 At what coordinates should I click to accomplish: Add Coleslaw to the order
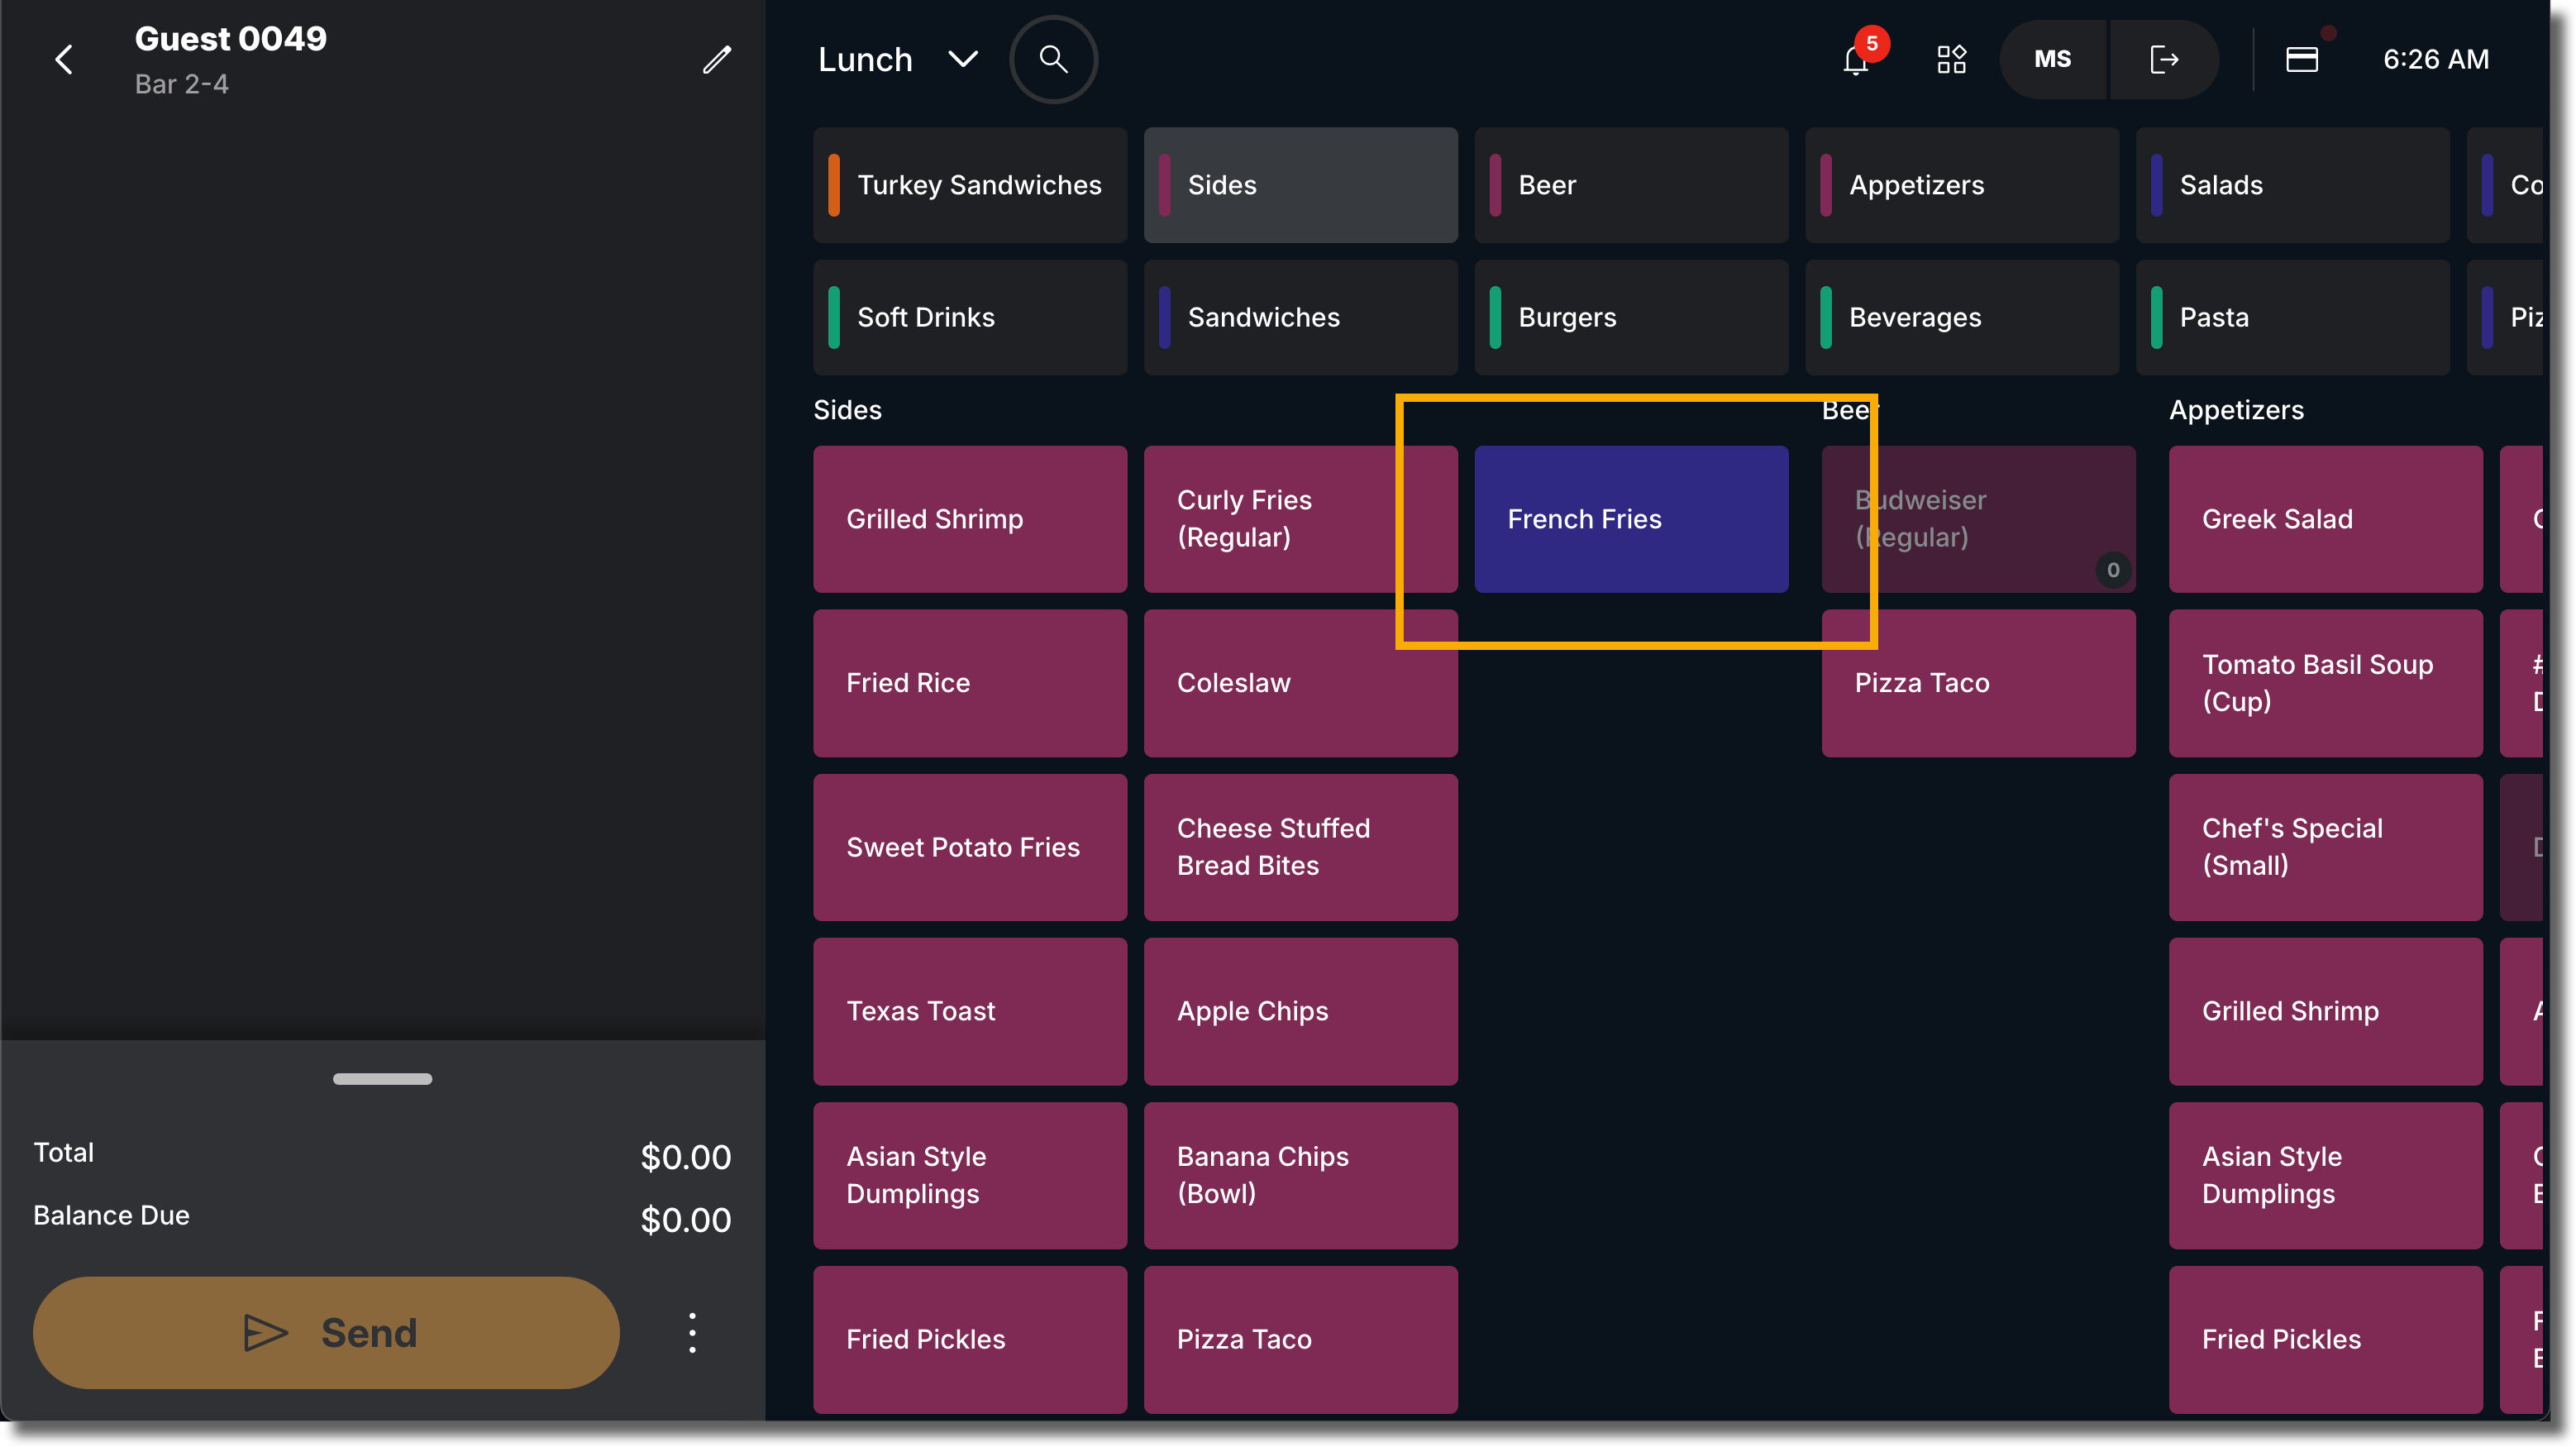point(1300,683)
